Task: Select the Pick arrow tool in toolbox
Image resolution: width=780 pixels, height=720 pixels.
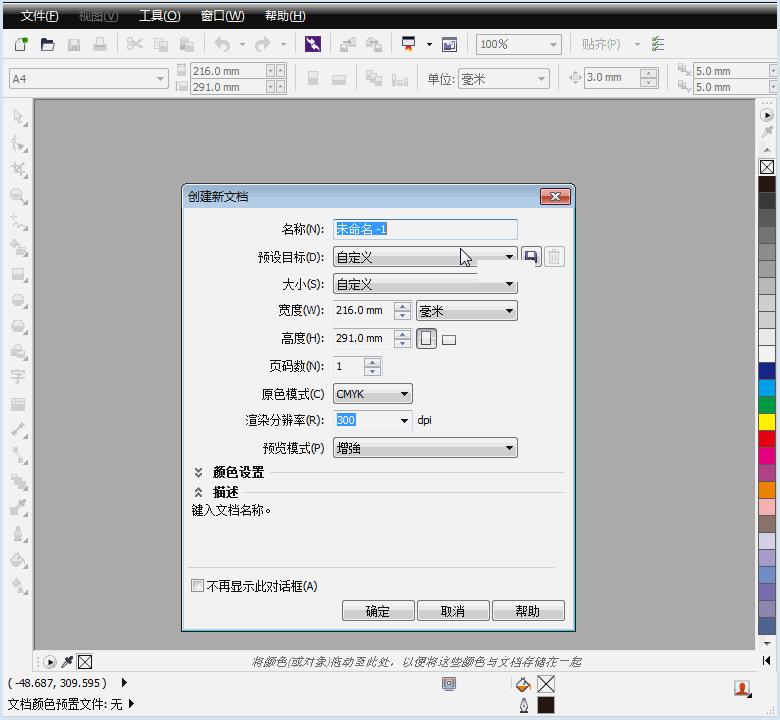Action: (18, 118)
